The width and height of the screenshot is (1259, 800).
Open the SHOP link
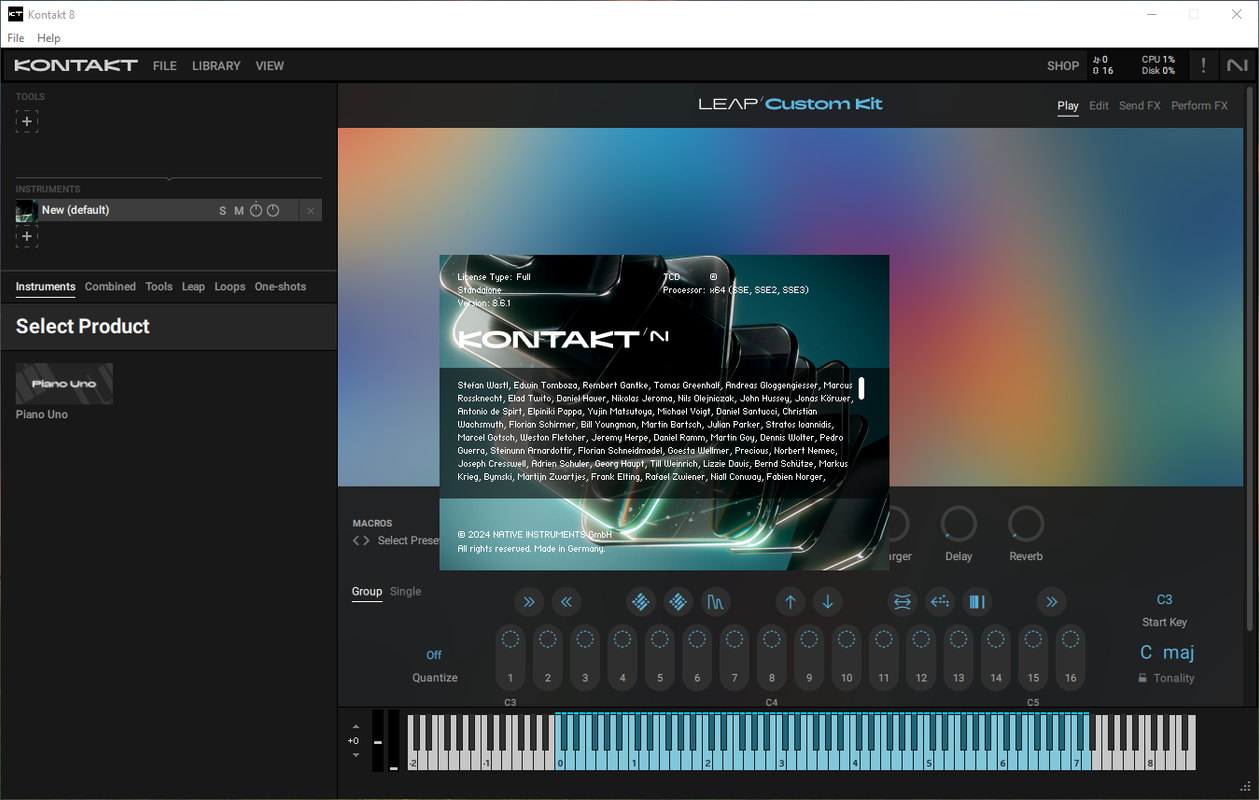(1063, 66)
